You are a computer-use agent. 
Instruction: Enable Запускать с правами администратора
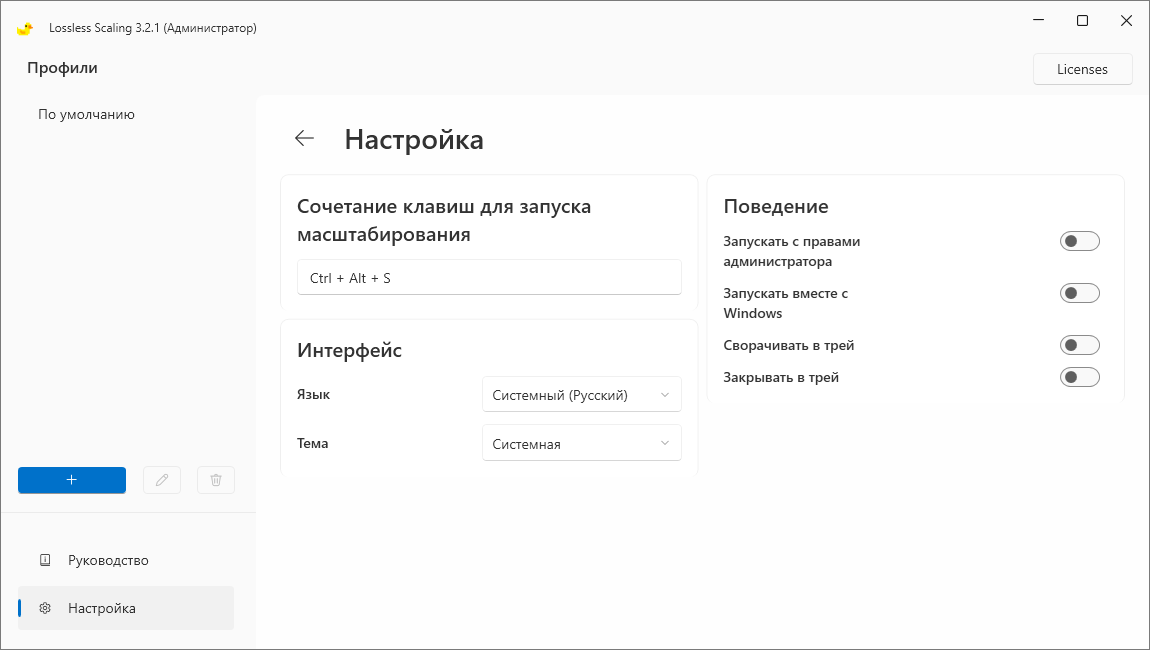[1080, 240]
